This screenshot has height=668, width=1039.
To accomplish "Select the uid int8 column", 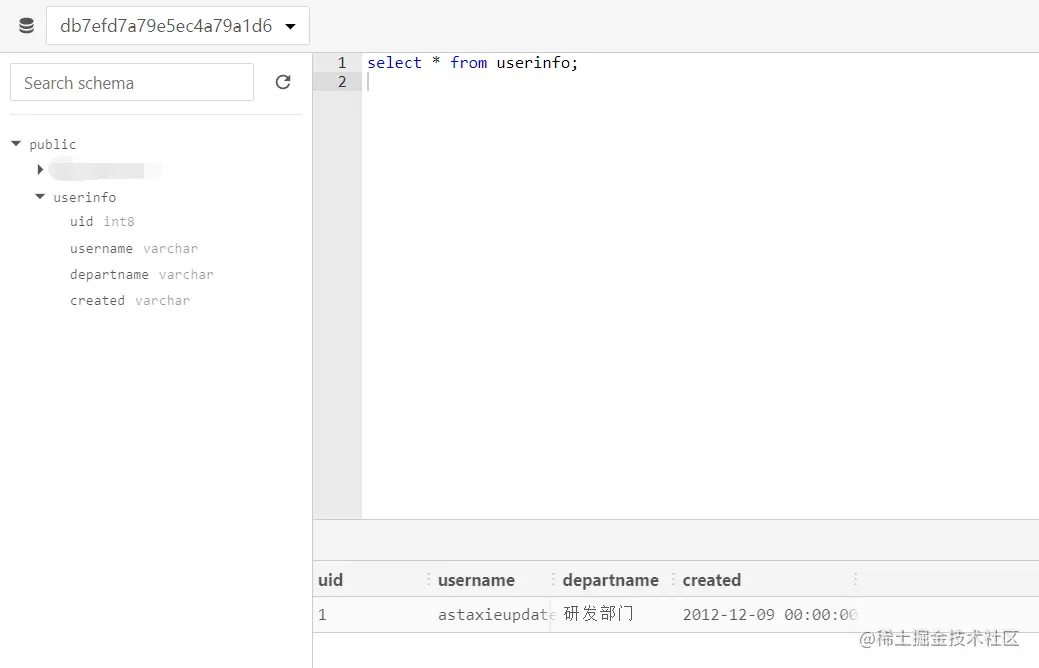I will (102, 221).
